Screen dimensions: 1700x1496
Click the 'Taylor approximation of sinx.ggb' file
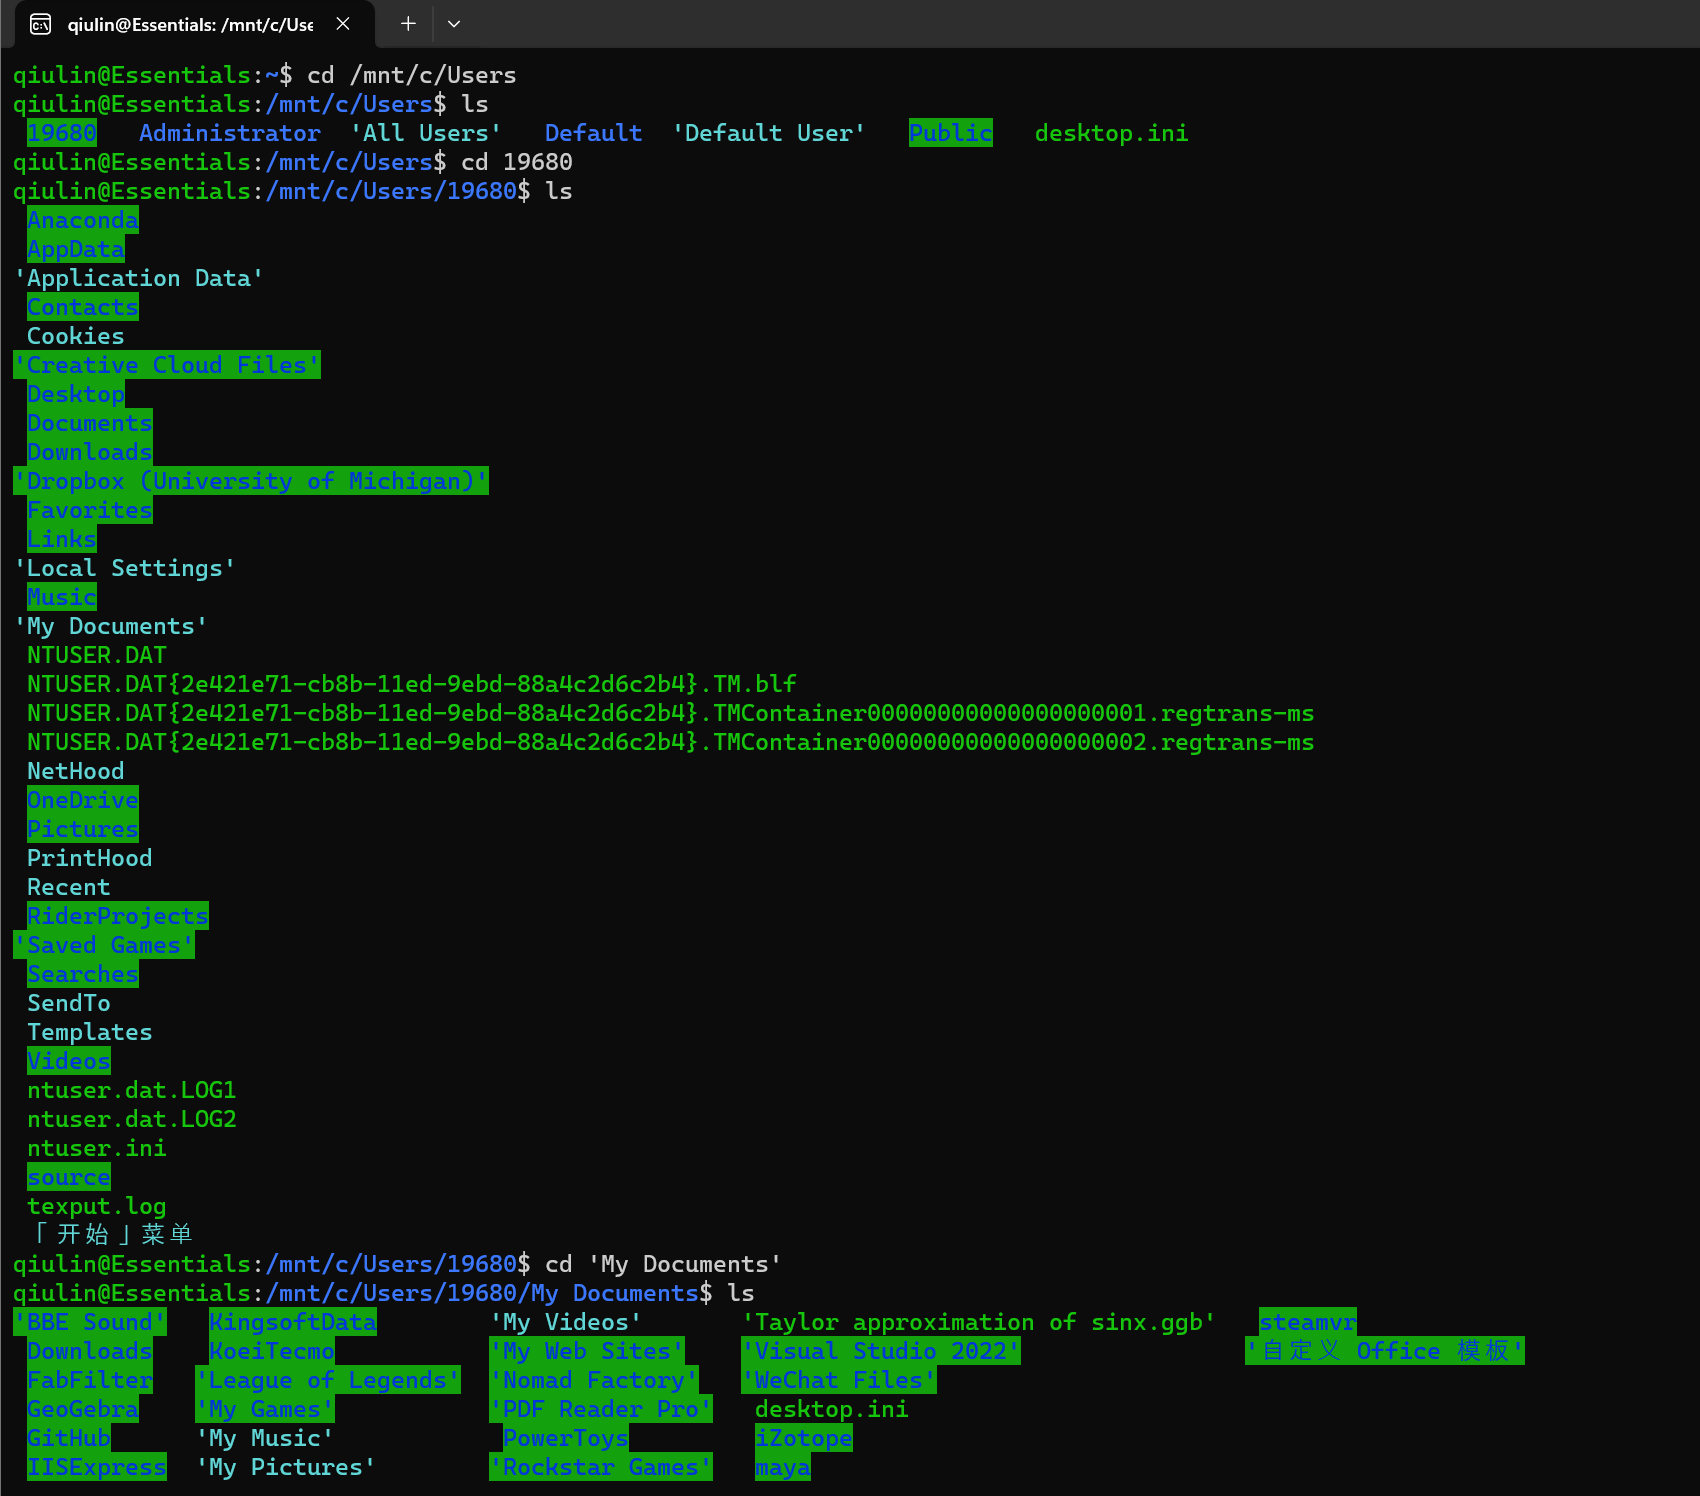(x=978, y=1322)
